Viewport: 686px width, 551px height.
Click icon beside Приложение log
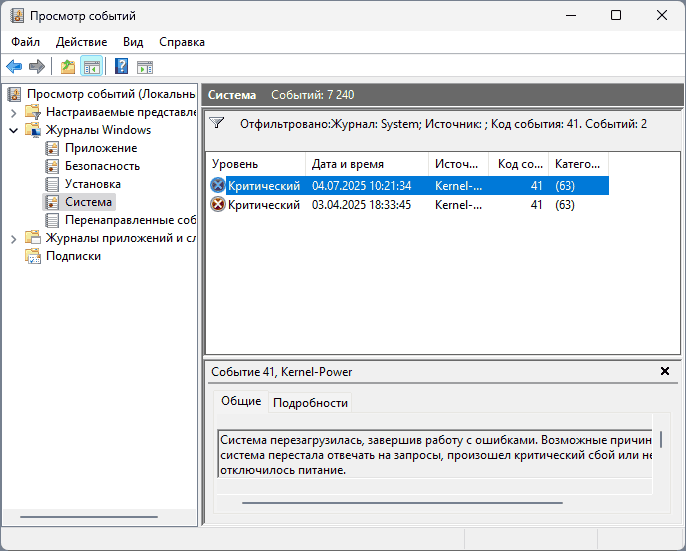(52, 148)
